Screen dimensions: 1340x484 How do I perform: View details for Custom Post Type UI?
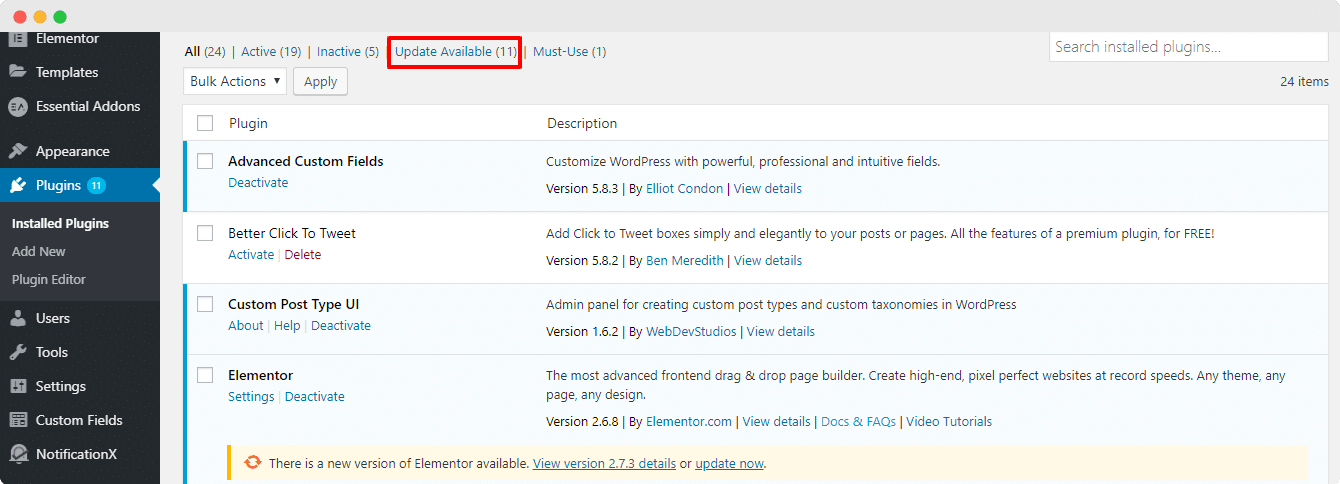click(x=781, y=332)
